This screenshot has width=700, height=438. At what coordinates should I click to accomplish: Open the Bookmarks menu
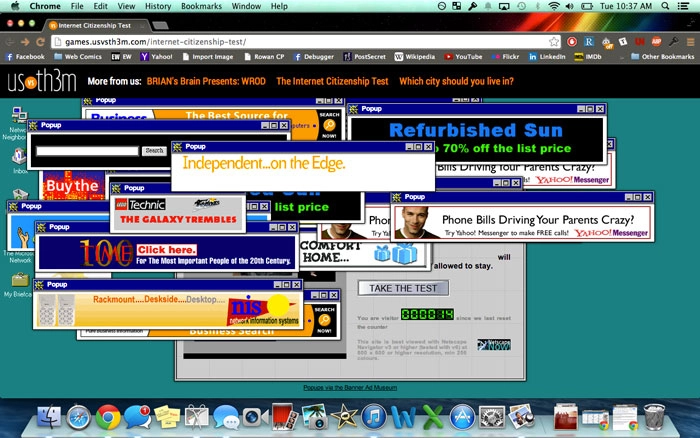[x=201, y=6]
